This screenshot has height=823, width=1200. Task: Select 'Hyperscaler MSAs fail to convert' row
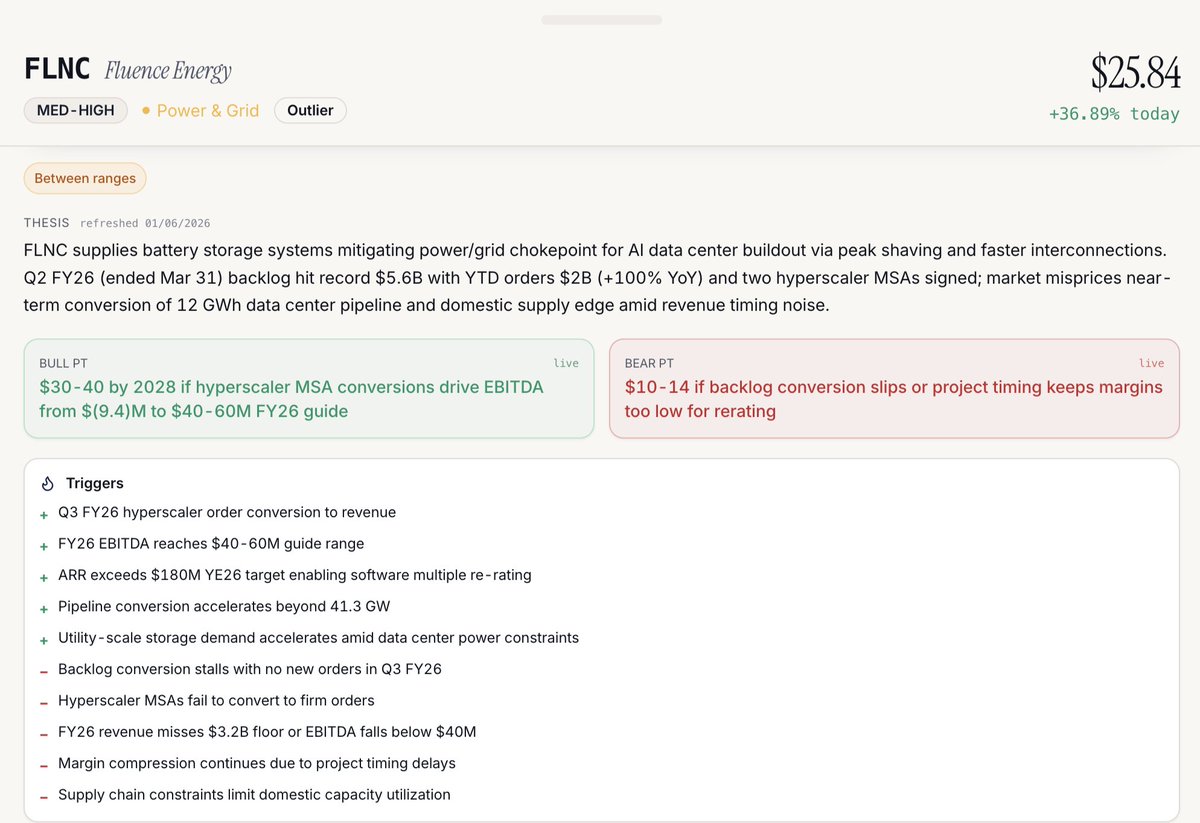pos(216,701)
